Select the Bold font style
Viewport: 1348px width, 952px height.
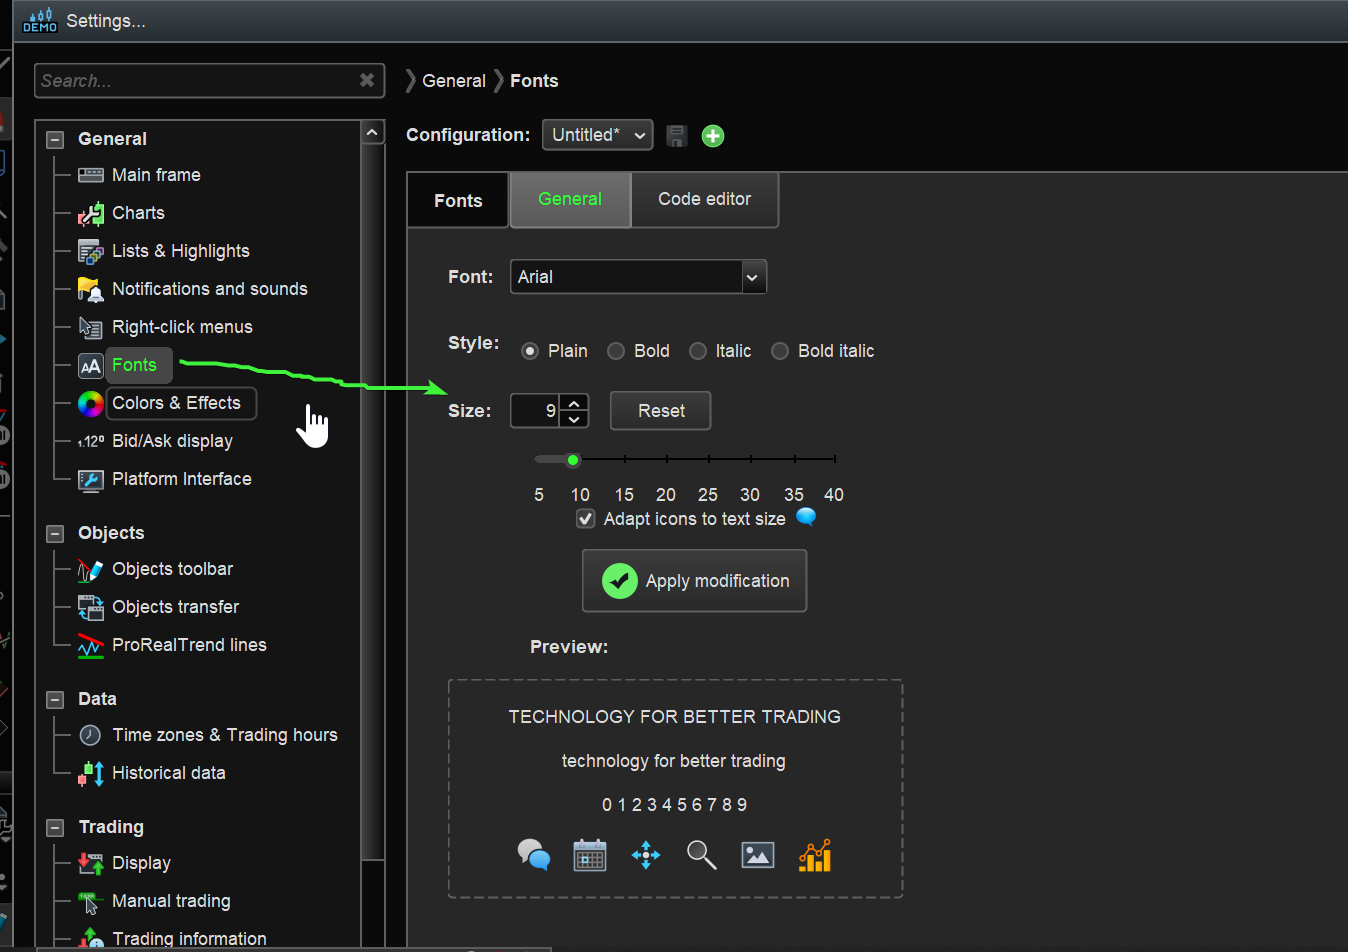click(616, 351)
